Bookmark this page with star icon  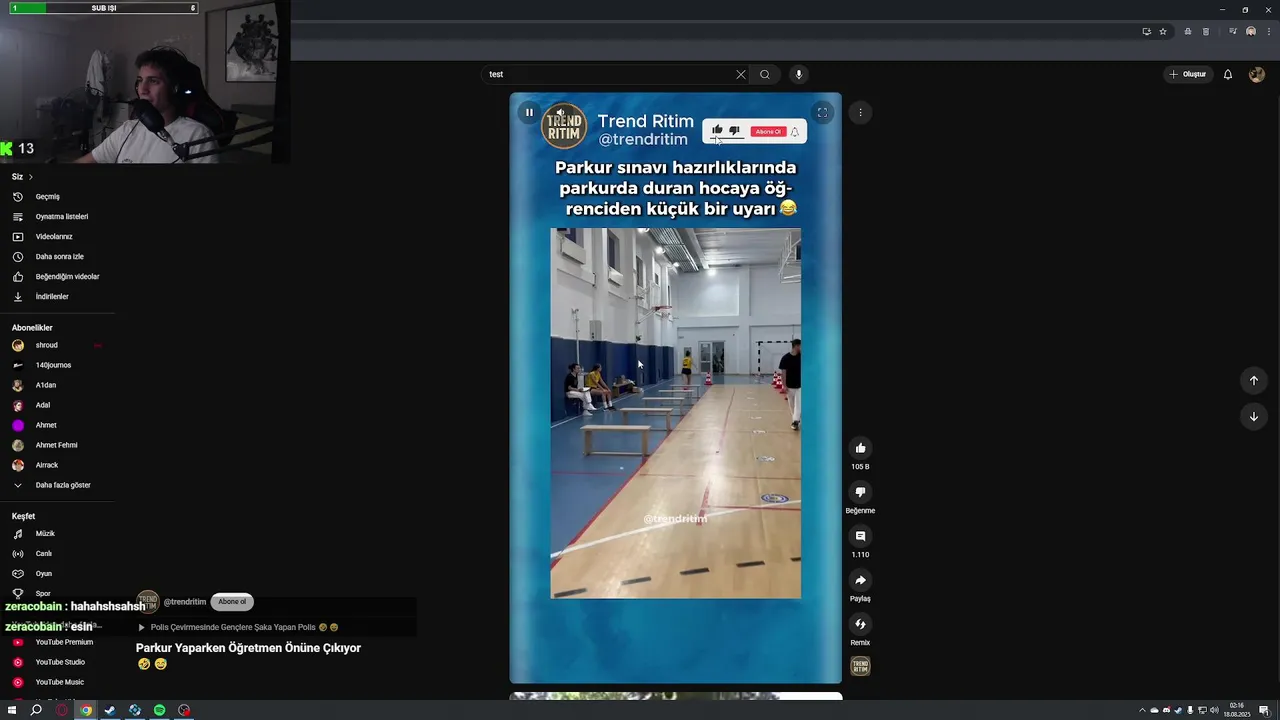(1163, 32)
